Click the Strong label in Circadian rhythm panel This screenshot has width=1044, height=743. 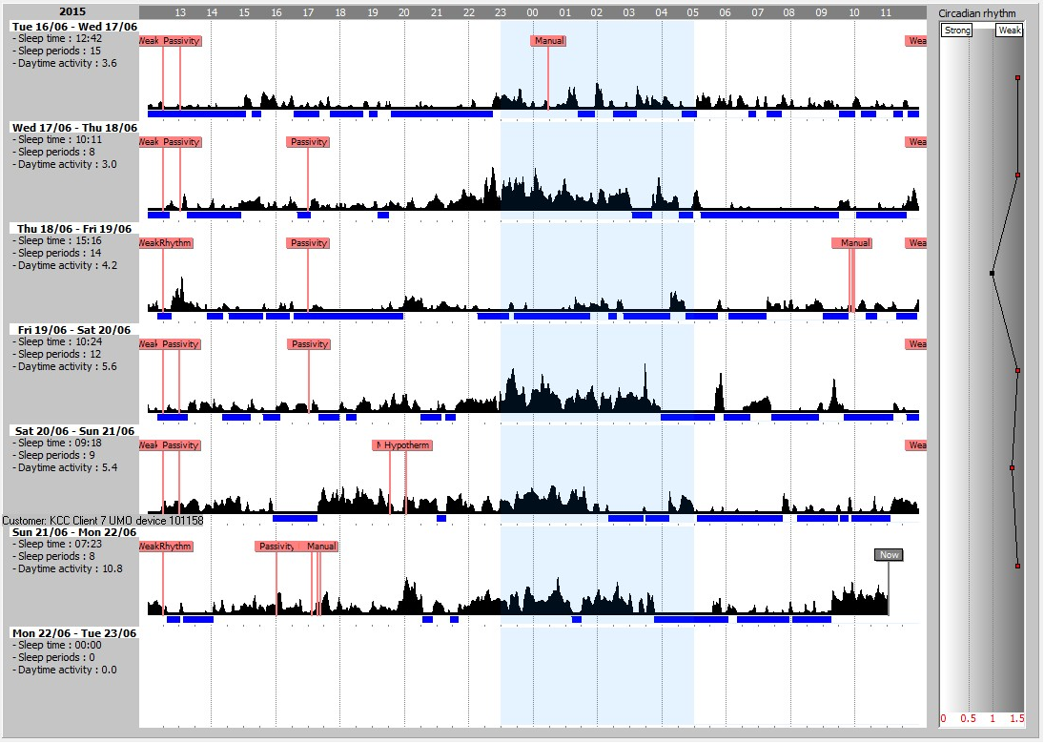tap(957, 31)
